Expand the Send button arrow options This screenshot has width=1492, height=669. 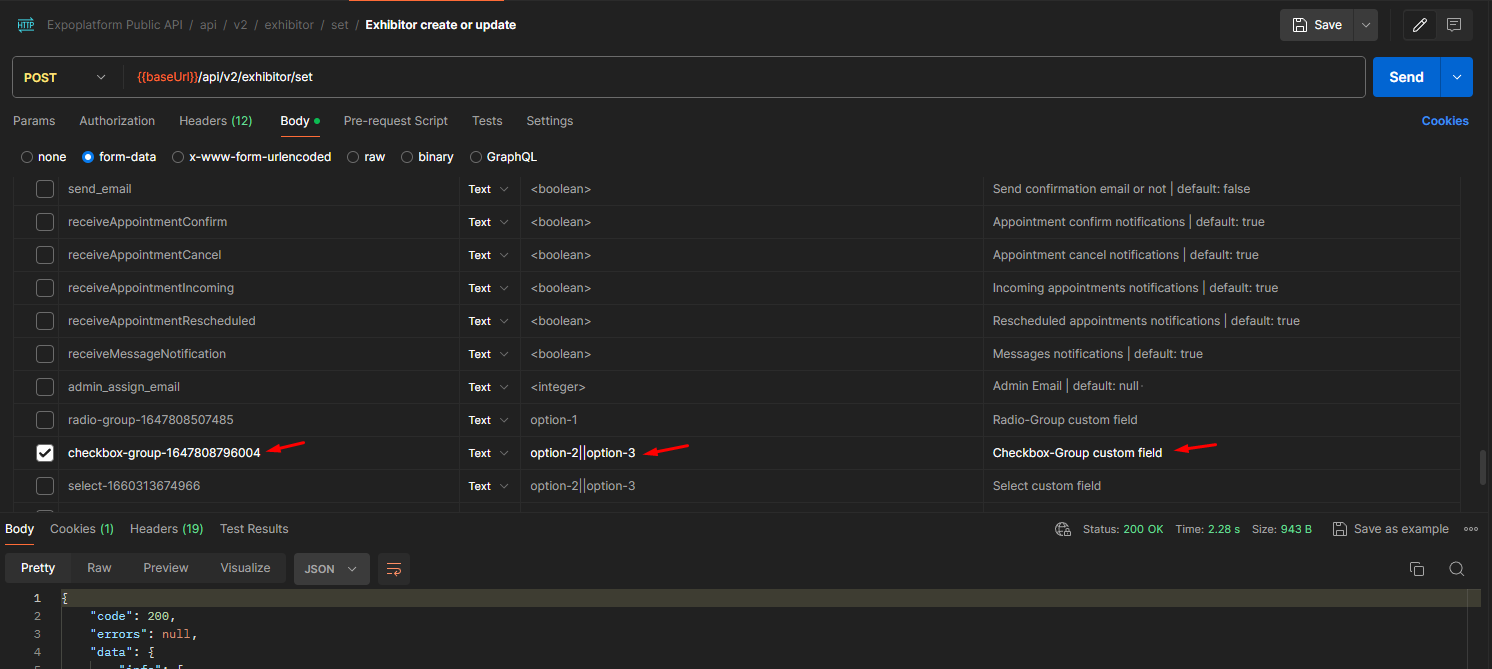click(1456, 77)
